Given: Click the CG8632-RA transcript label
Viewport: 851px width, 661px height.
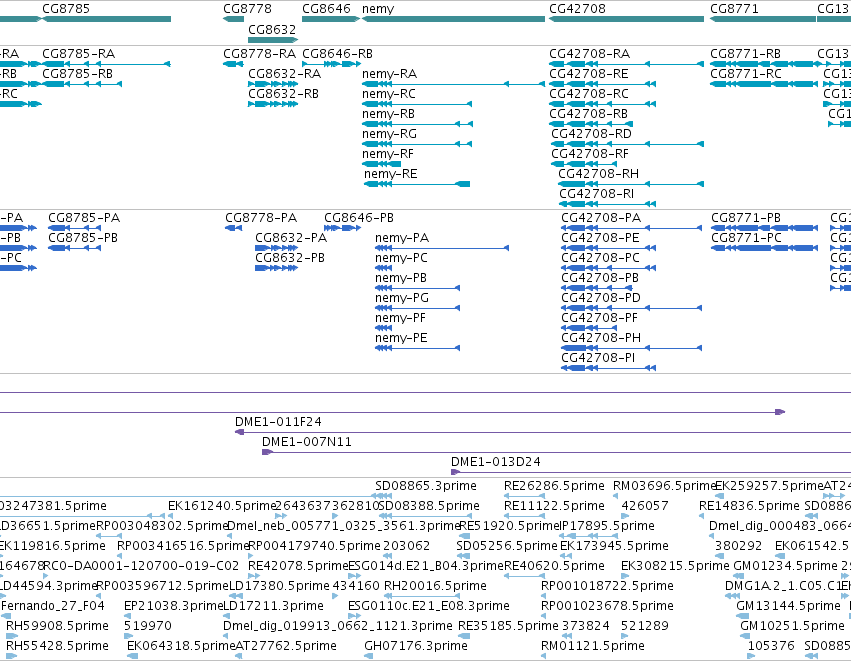Looking at the screenshot, I should pos(284,74).
